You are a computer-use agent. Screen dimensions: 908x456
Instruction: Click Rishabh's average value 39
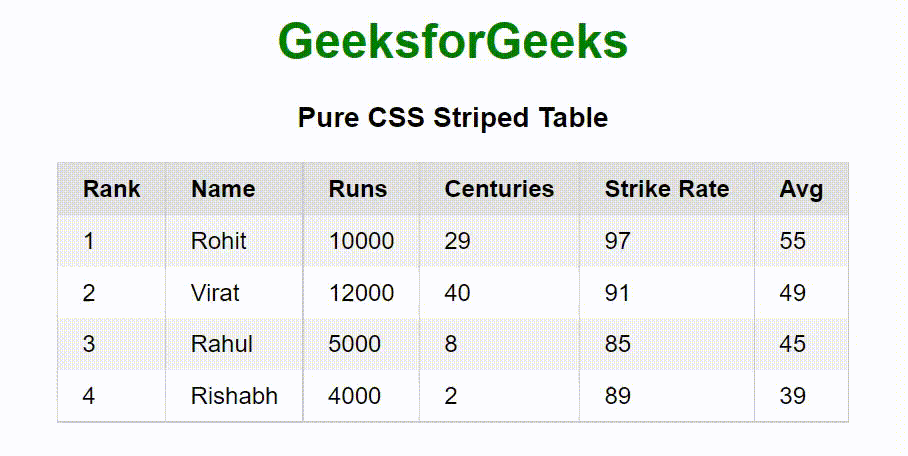click(x=793, y=396)
